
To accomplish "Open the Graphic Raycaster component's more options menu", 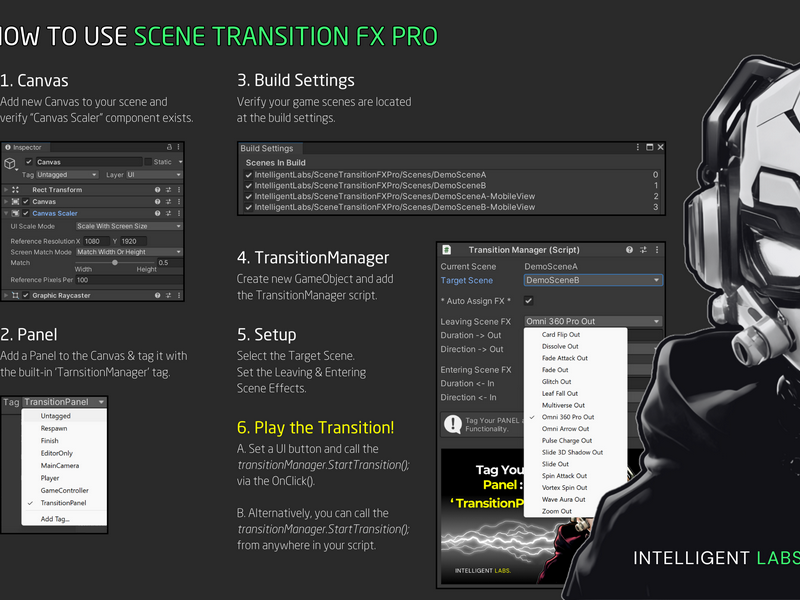I will 179,295.
